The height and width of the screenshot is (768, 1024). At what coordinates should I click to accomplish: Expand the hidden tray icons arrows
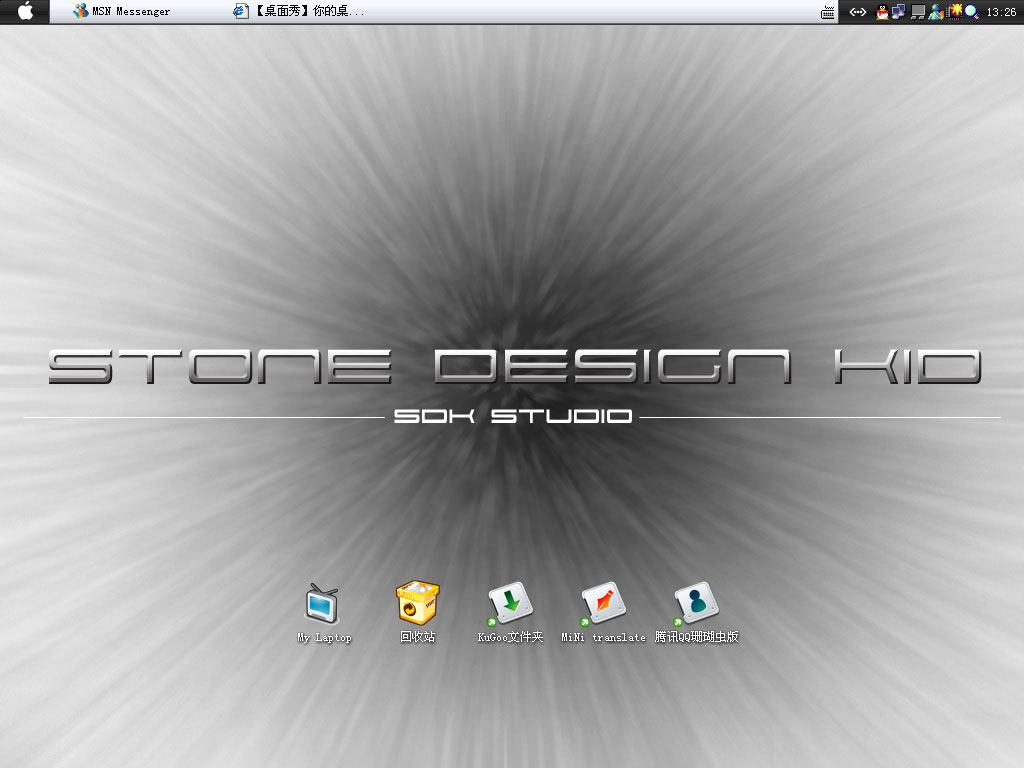[x=857, y=12]
